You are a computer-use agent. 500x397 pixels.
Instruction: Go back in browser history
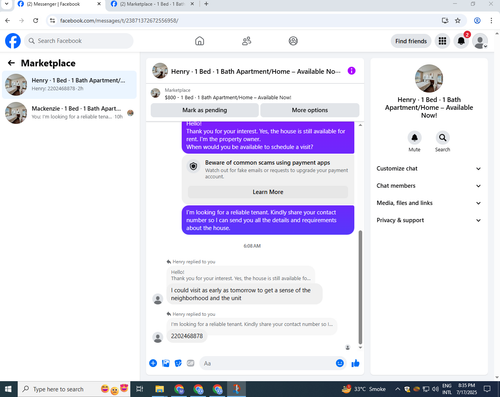(8, 21)
